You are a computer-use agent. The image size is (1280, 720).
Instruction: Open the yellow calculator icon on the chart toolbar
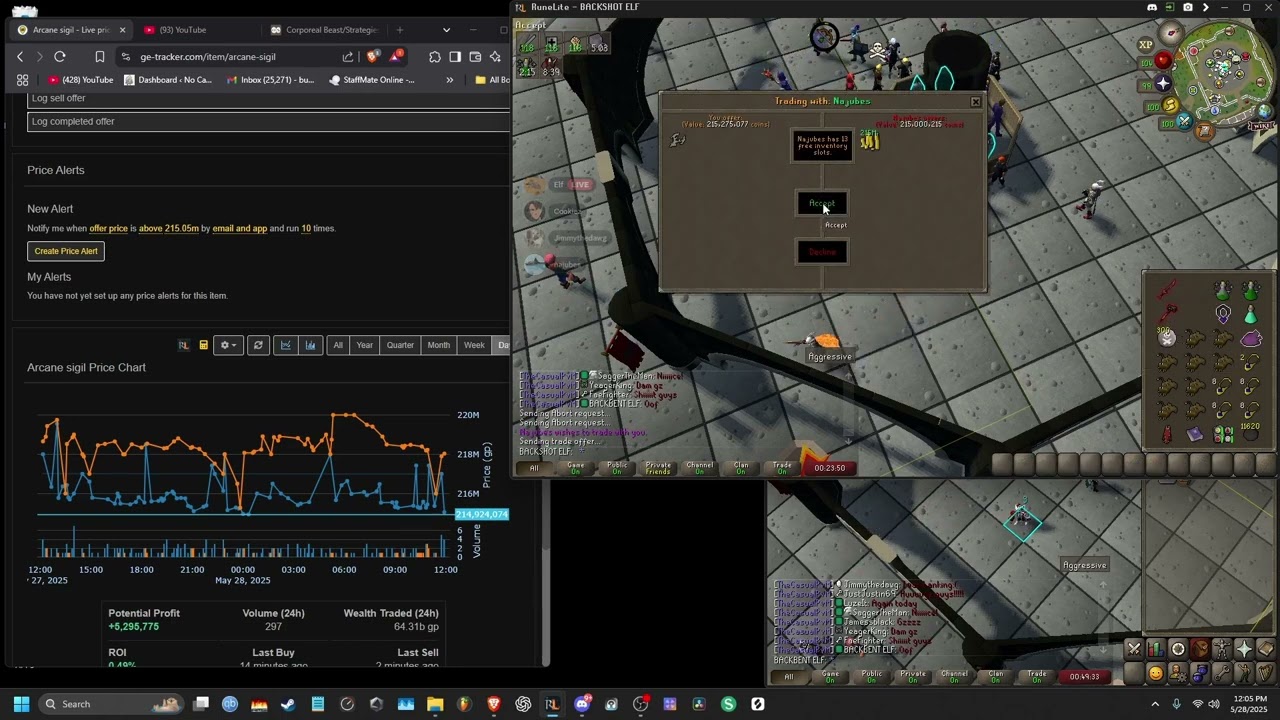pyautogui.click(x=204, y=345)
